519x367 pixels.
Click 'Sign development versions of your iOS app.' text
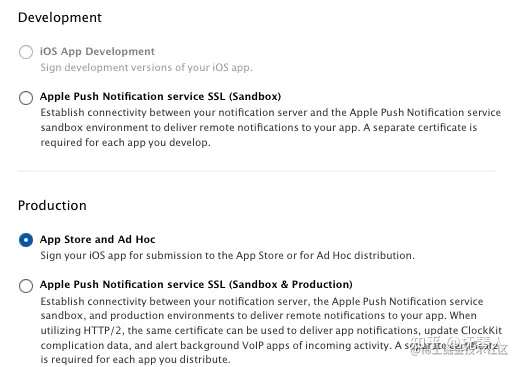pyautogui.click(x=146, y=67)
